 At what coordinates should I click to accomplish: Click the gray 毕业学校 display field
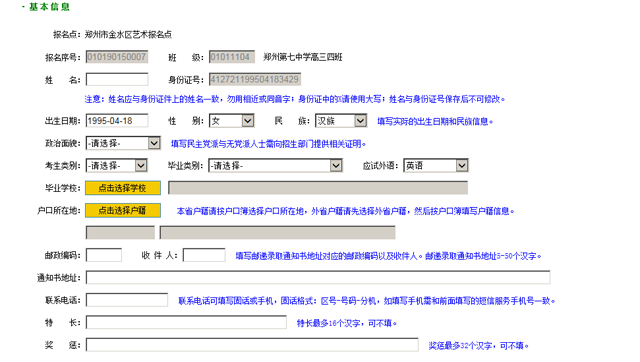318,188
